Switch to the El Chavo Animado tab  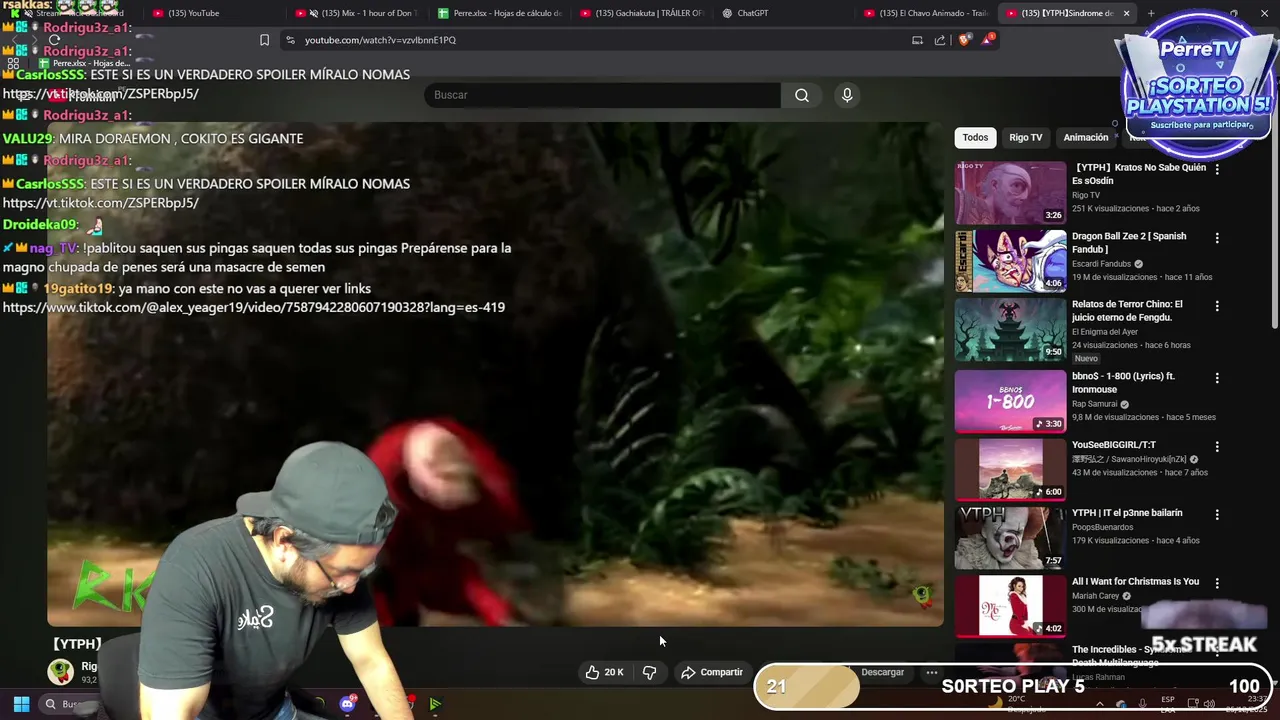[927, 13]
